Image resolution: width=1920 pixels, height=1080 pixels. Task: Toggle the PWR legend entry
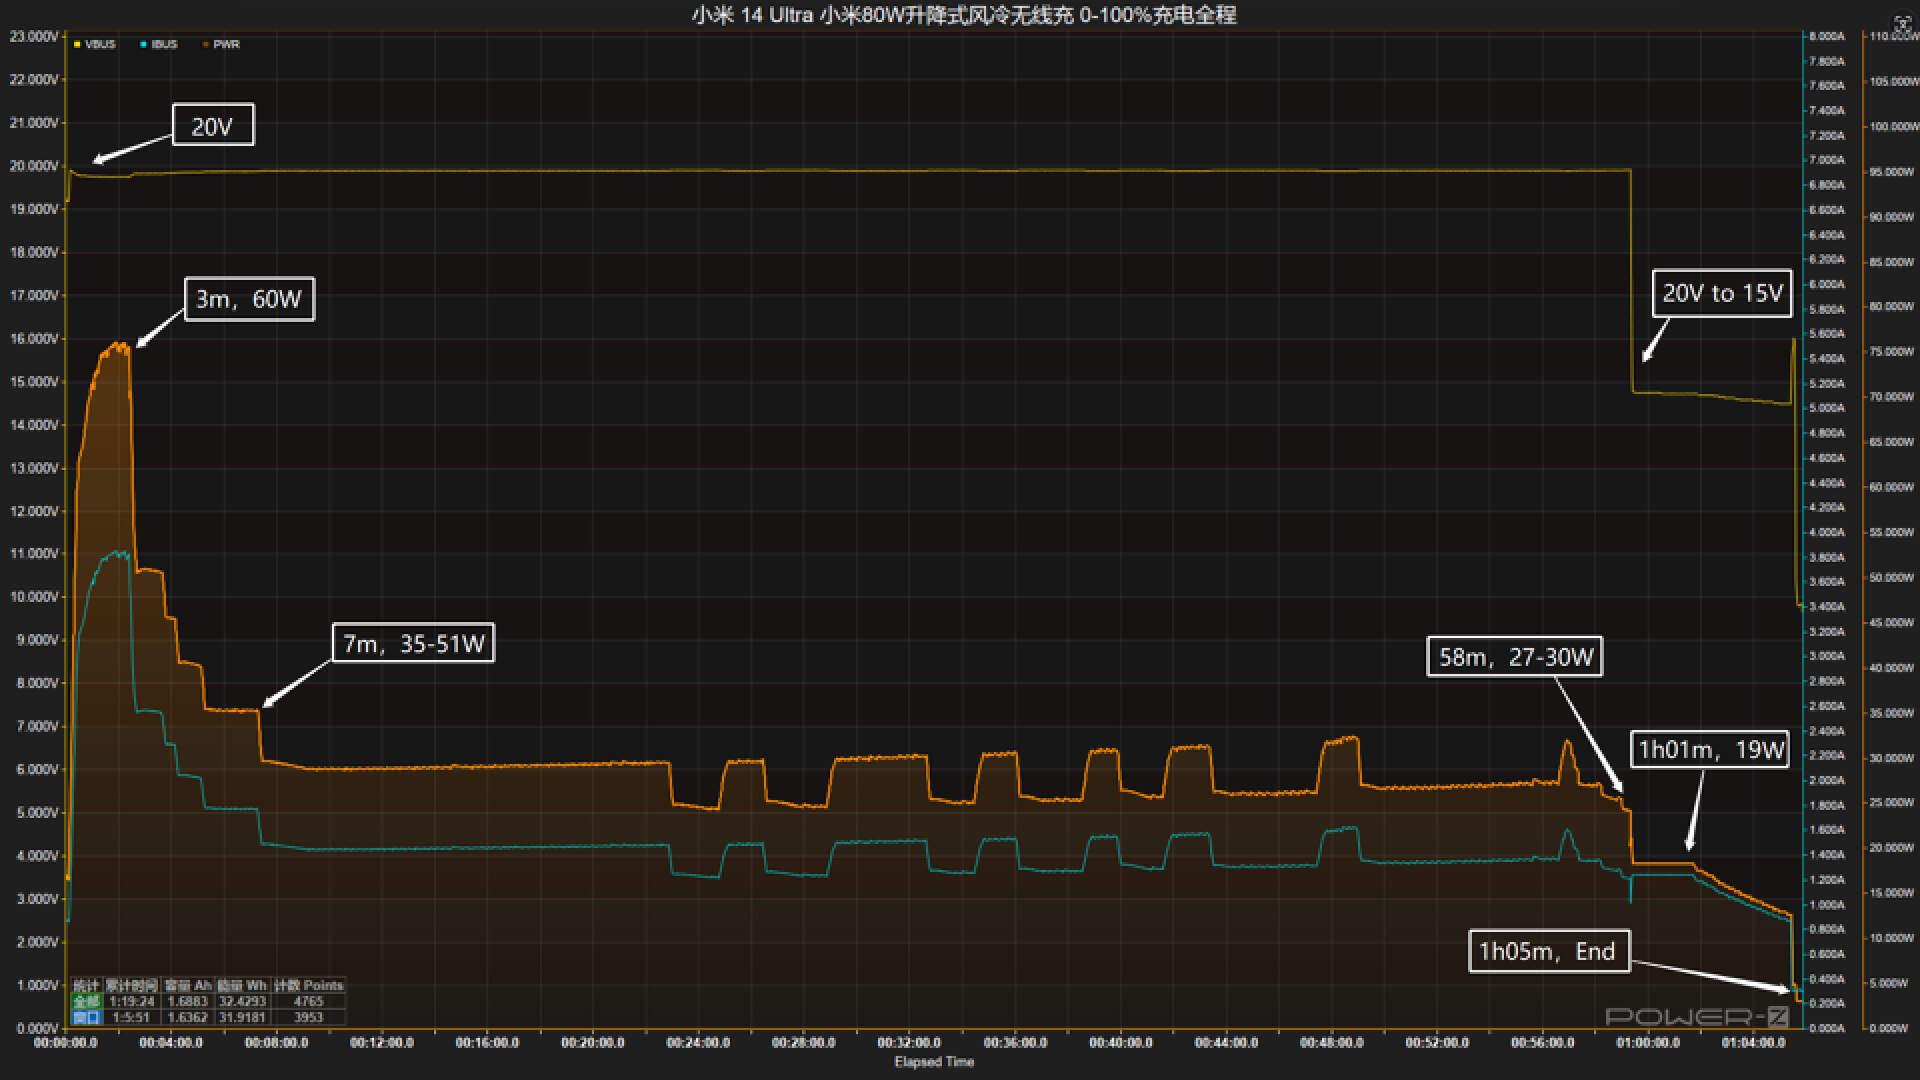pos(221,44)
